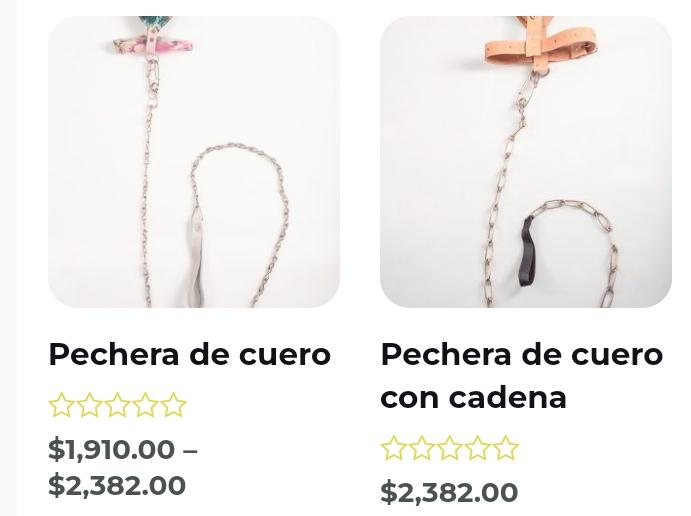The image size is (691, 516).
Task: Rate Pechera de cuero three stars
Action: pyautogui.click(x=117, y=405)
